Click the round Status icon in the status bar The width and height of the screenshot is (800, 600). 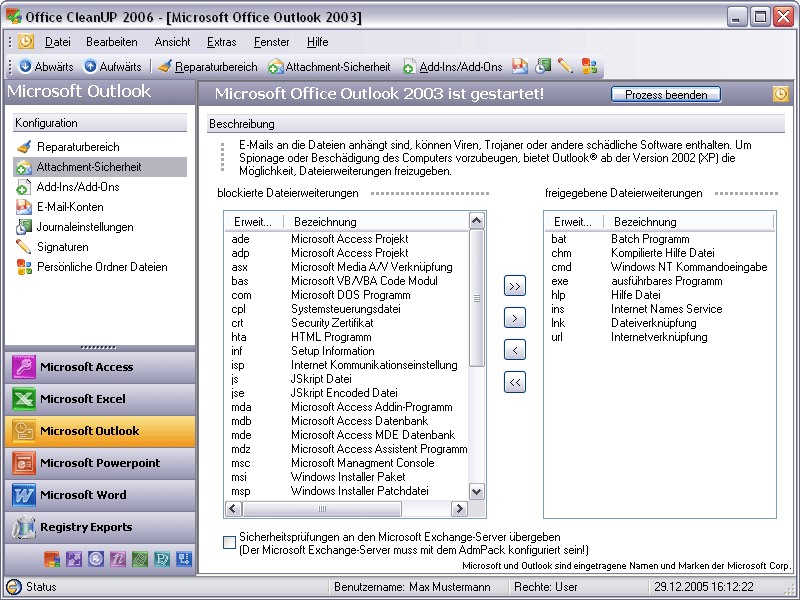13,587
